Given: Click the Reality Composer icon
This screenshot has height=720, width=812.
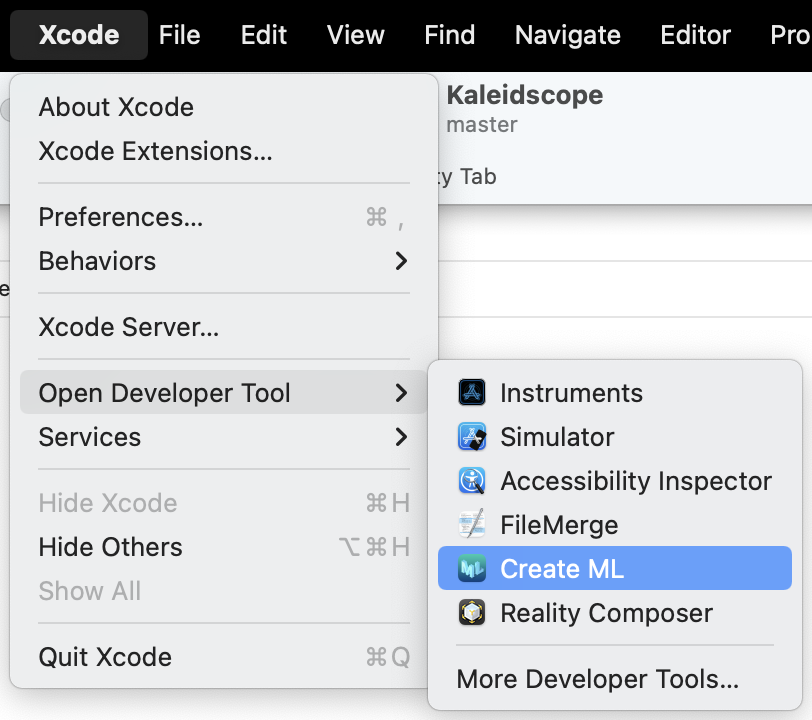Looking at the screenshot, I should 472,612.
